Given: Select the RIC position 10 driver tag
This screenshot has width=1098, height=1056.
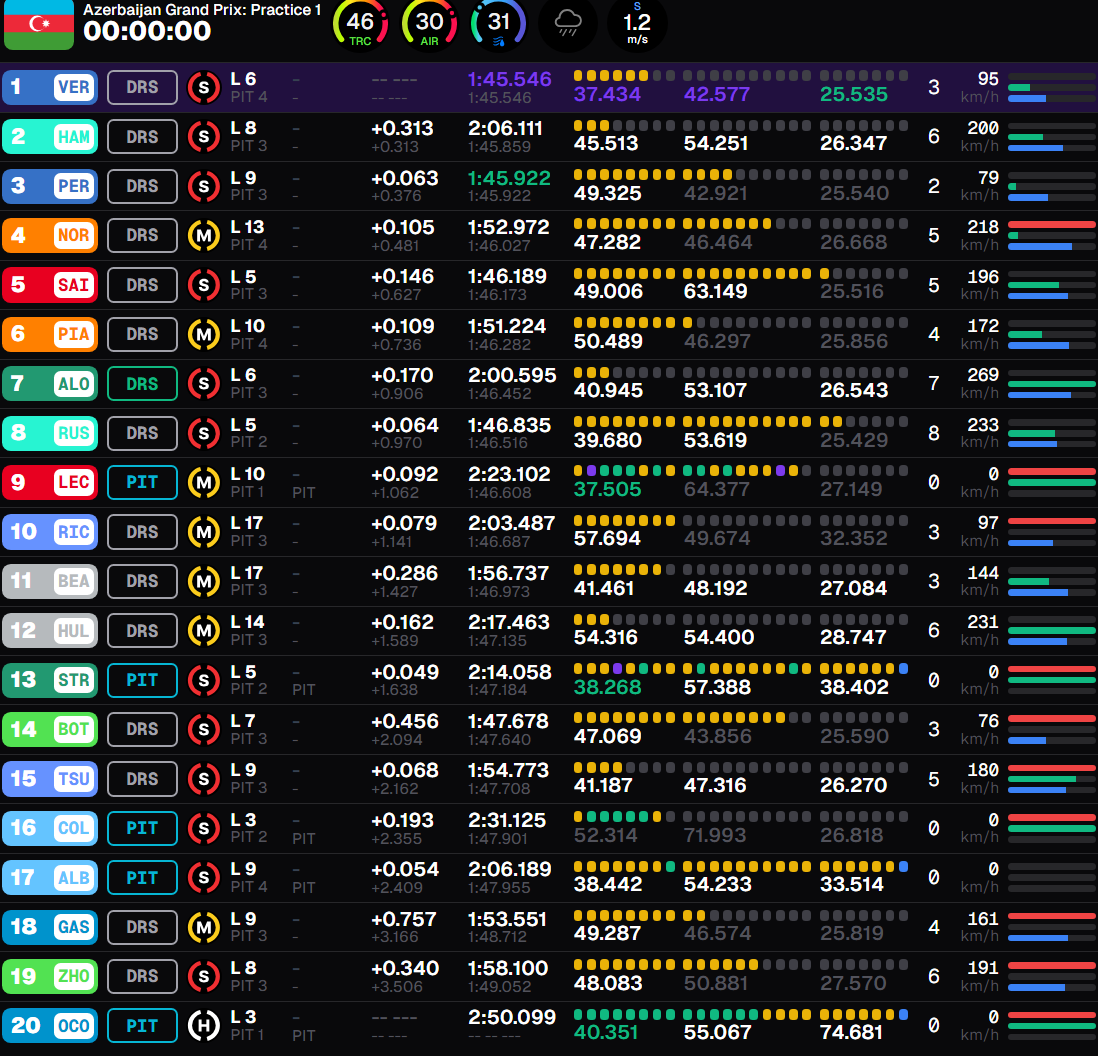Looking at the screenshot, I should tap(50, 532).
